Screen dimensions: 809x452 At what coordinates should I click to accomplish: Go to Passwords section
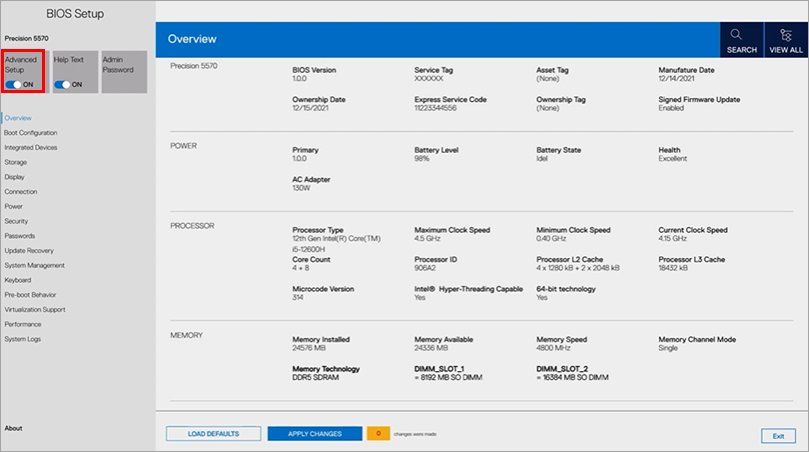click(x=20, y=236)
